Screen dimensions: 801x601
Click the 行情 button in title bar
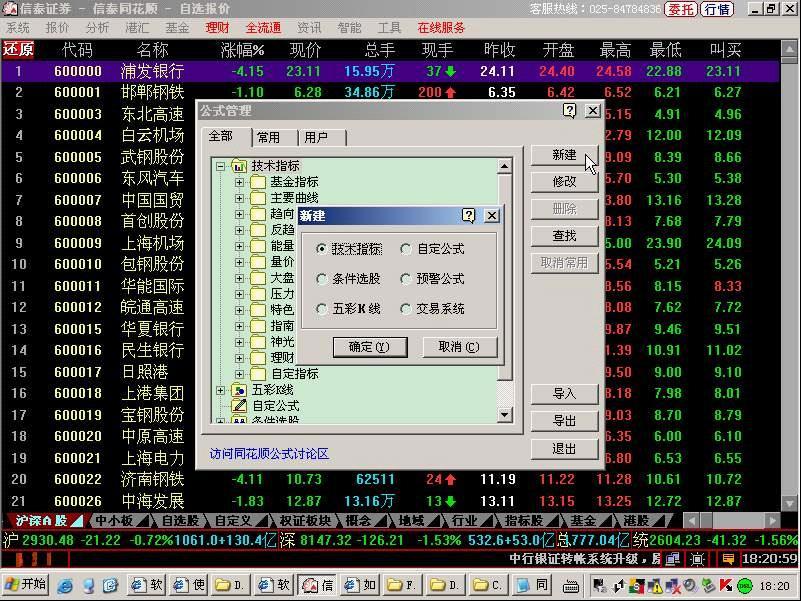click(717, 9)
